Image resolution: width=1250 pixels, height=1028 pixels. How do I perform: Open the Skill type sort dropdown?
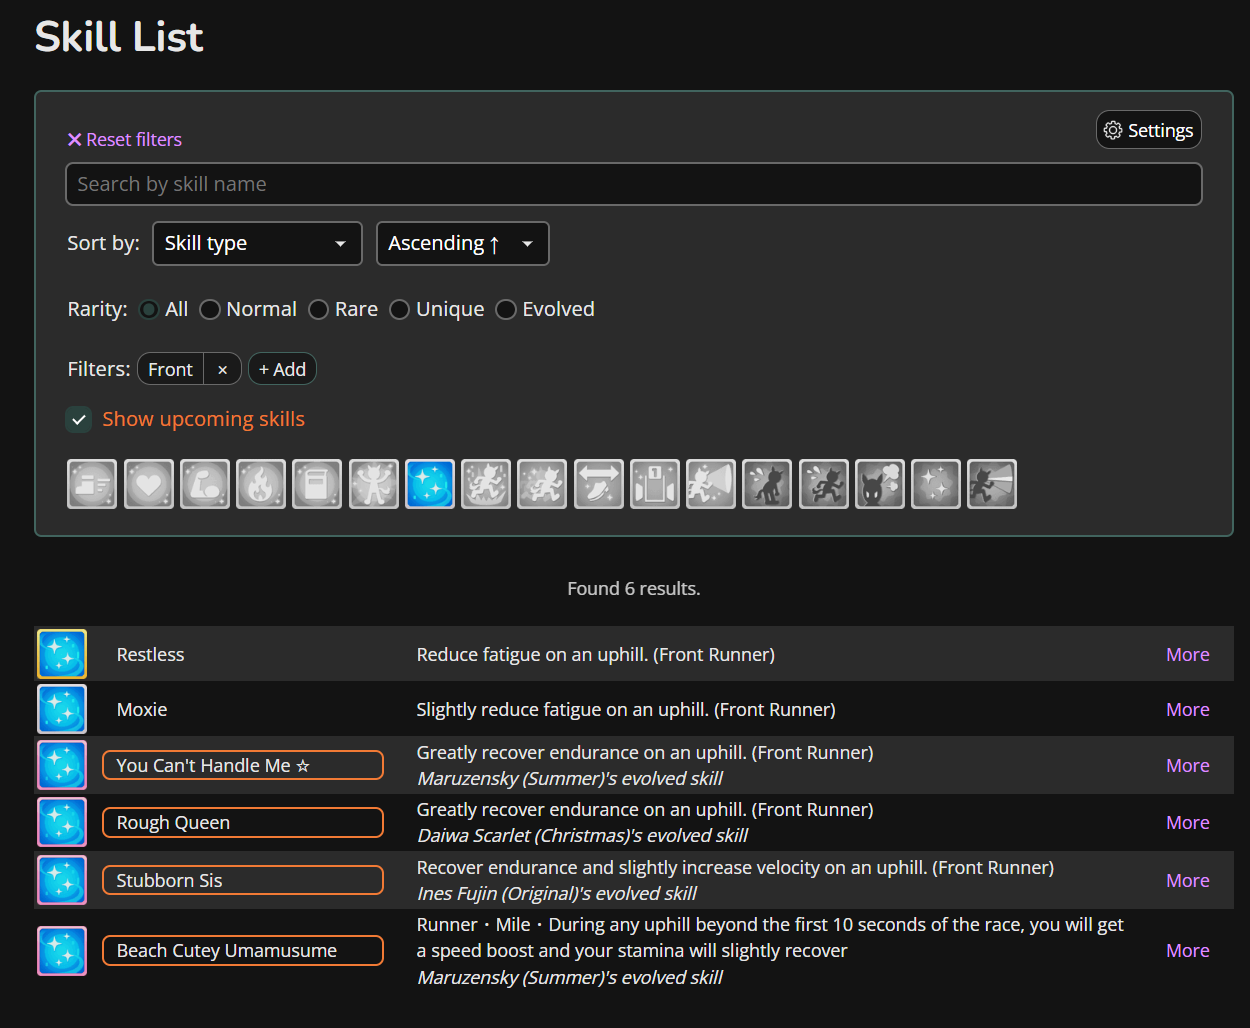click(x=257, y=243)
